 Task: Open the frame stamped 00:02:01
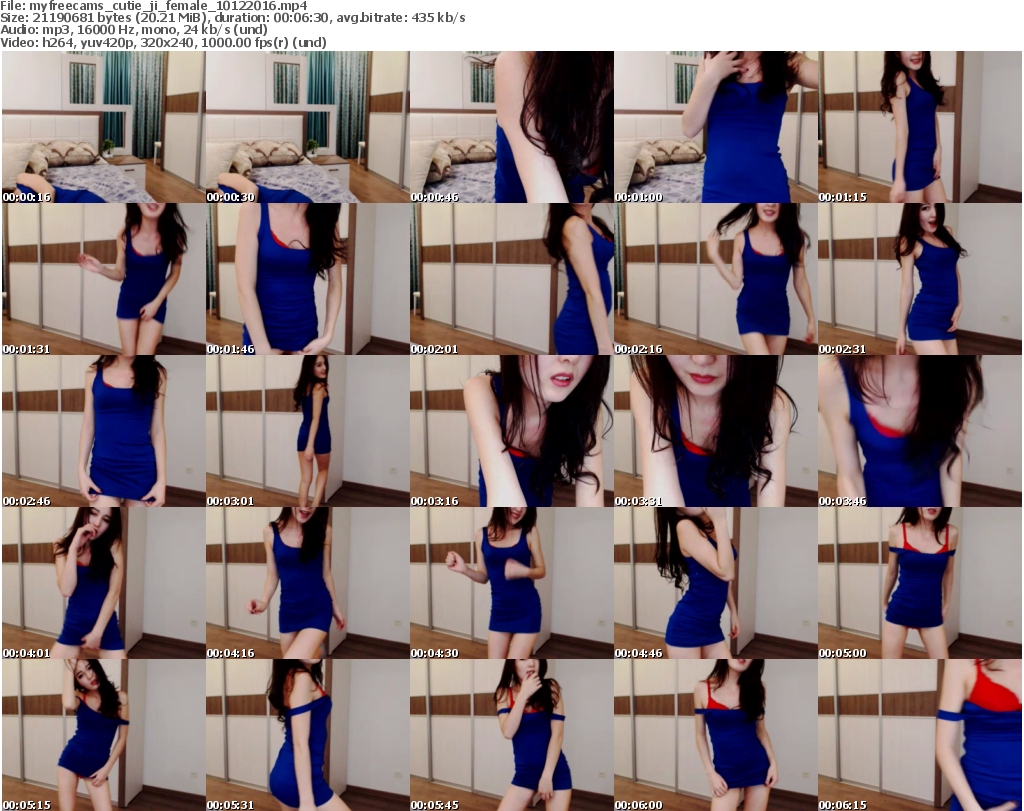tap(511, 279)
